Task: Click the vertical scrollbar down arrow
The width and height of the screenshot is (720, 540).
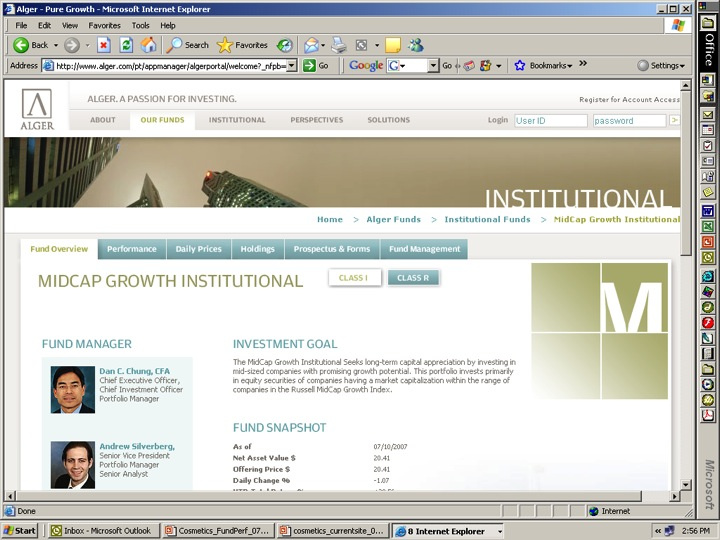Action: [x=686, y=484]
